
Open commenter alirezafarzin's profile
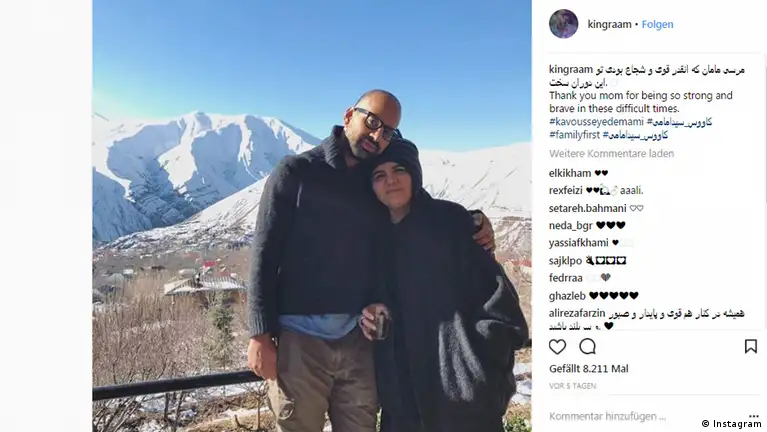(x=577, y=313)
